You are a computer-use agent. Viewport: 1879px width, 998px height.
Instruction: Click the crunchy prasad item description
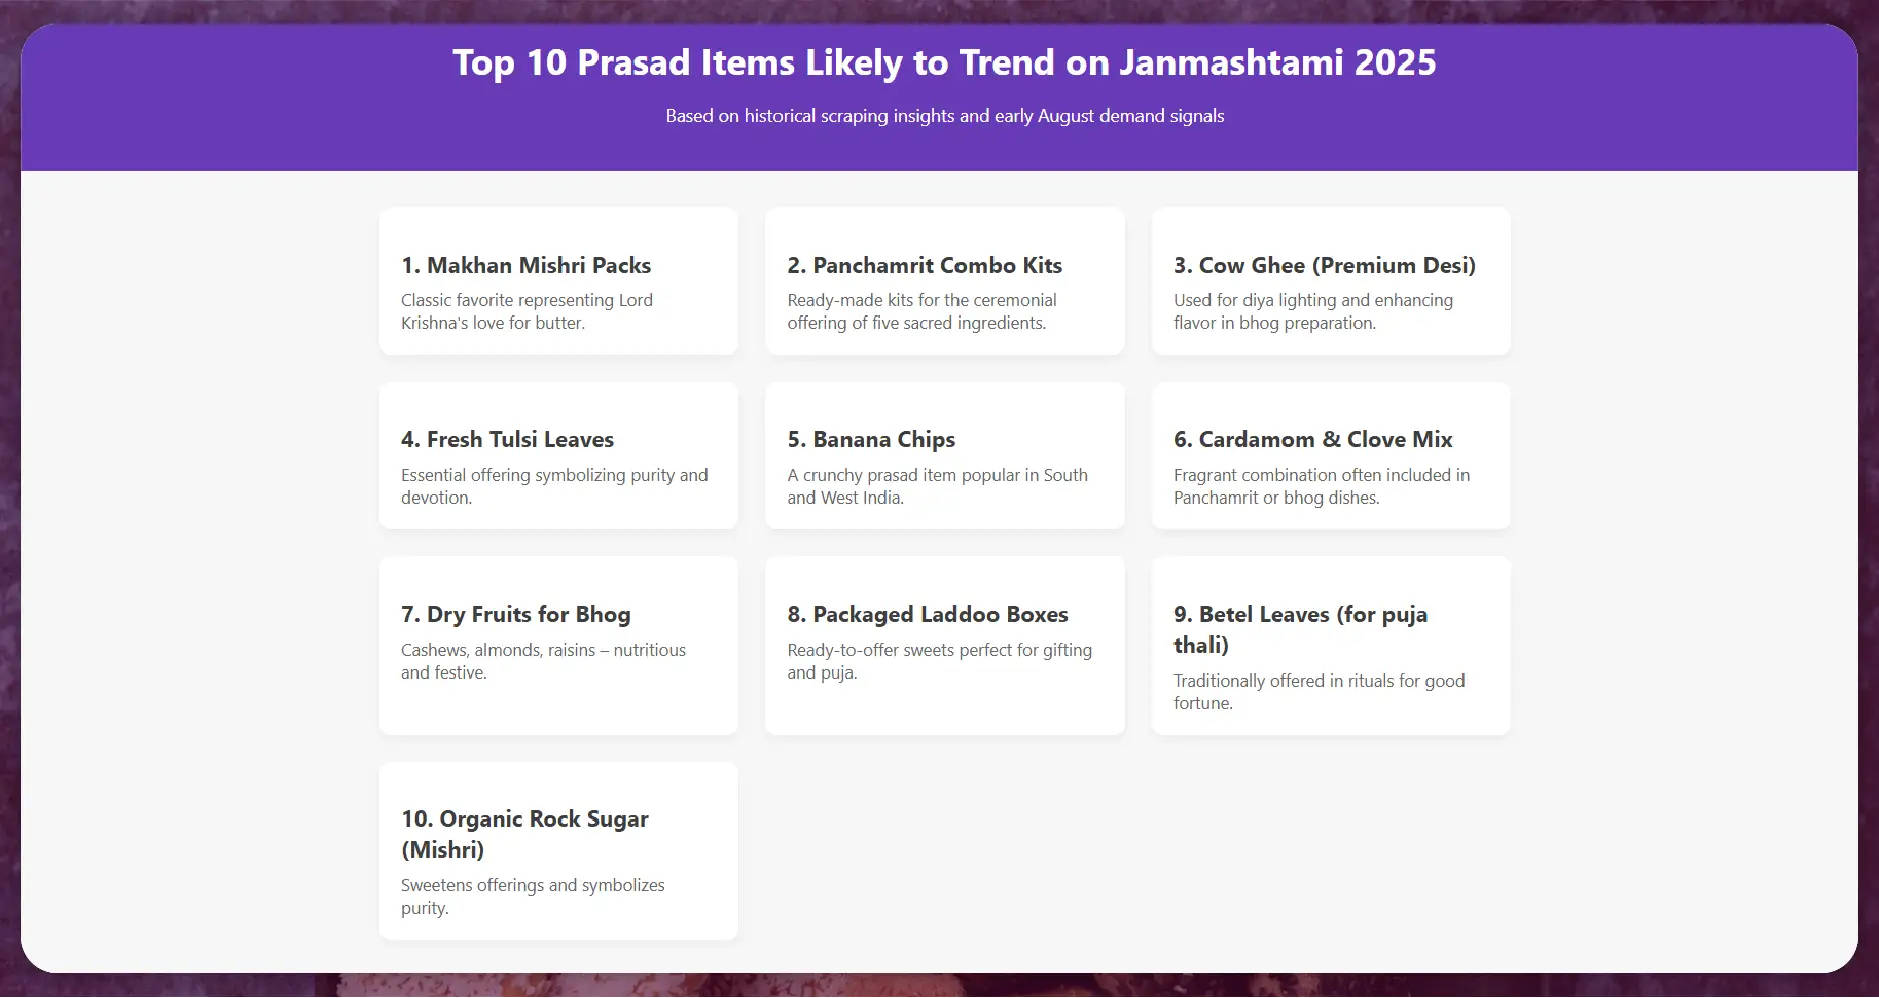tap(937, 486)
